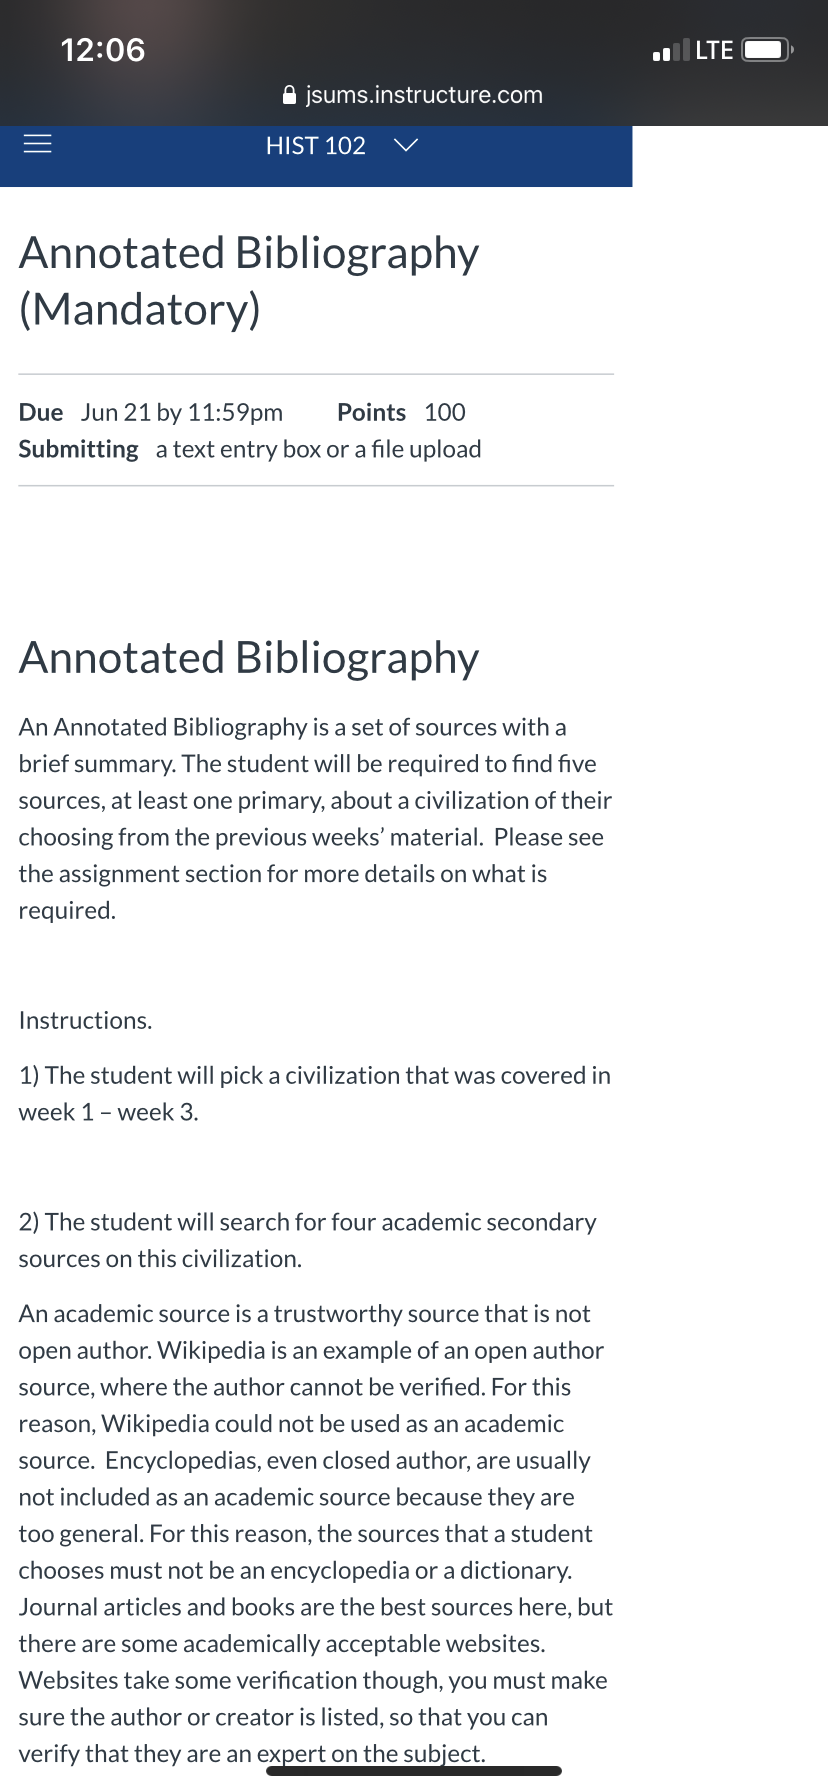The height and width of the screenshot is (1792, 828).
Task: Tap the cellular signal strength icon
Action: pyautogui.click(x=671, y=50)
